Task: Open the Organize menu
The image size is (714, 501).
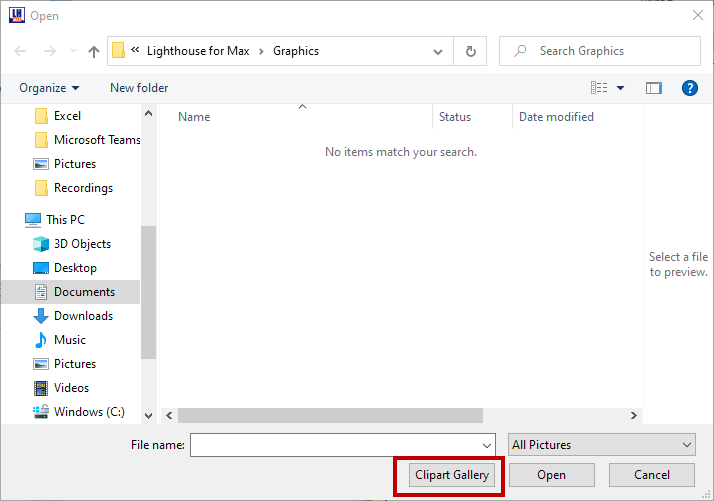Action: (49, 88)
